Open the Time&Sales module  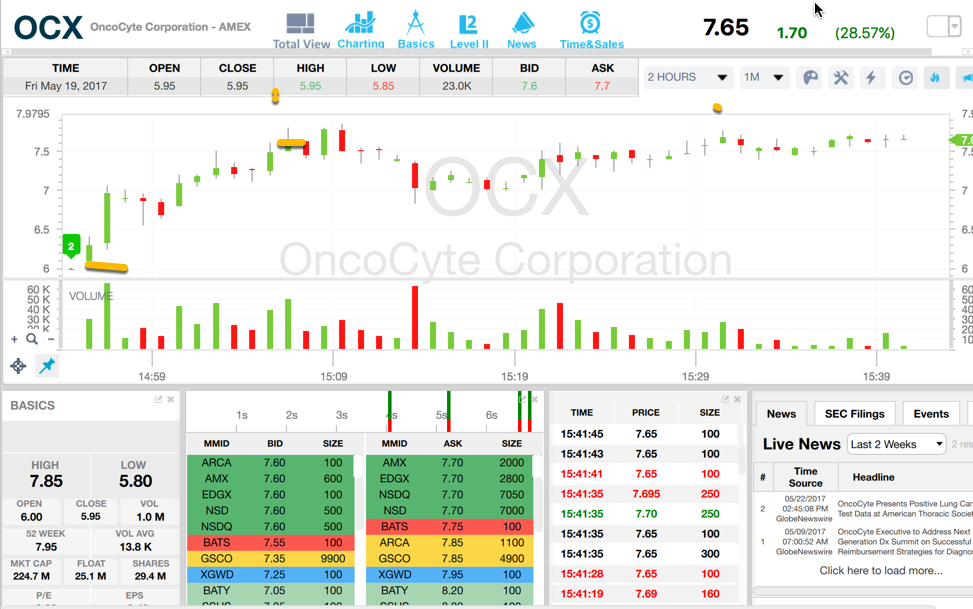click(x=591, y=30)
